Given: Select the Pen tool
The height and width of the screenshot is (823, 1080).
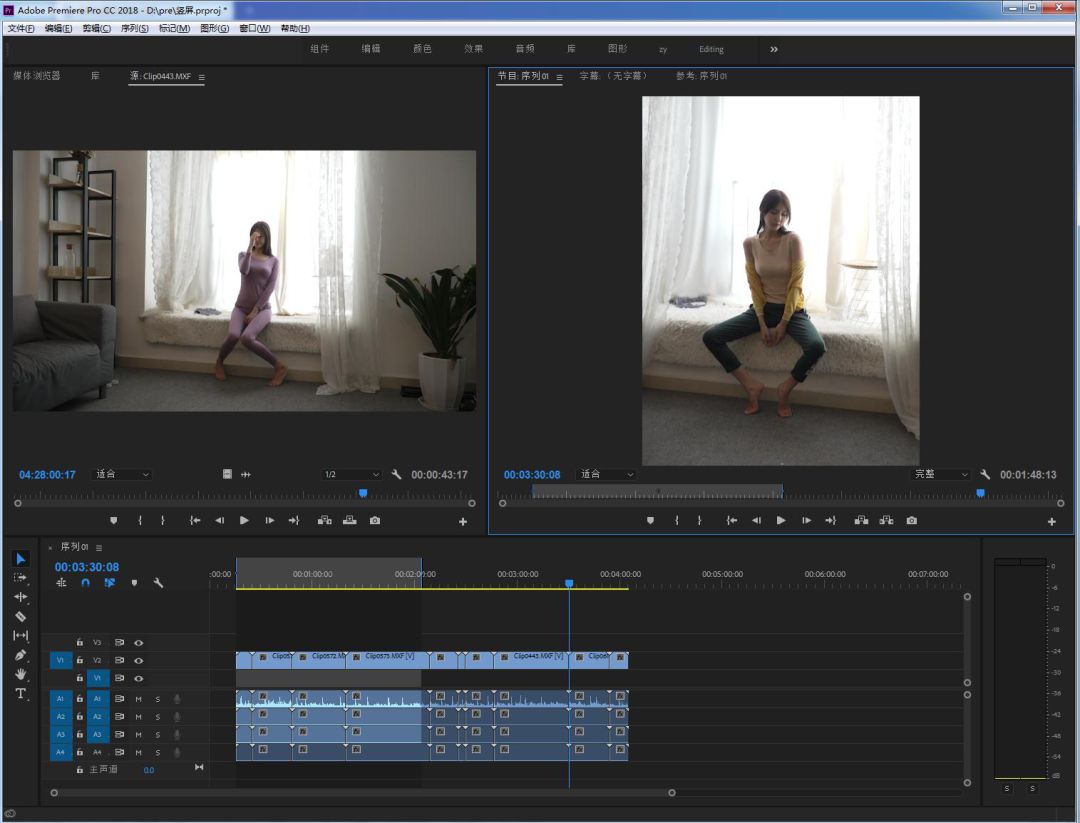Looking at the screenshot, I should point(21,655).
